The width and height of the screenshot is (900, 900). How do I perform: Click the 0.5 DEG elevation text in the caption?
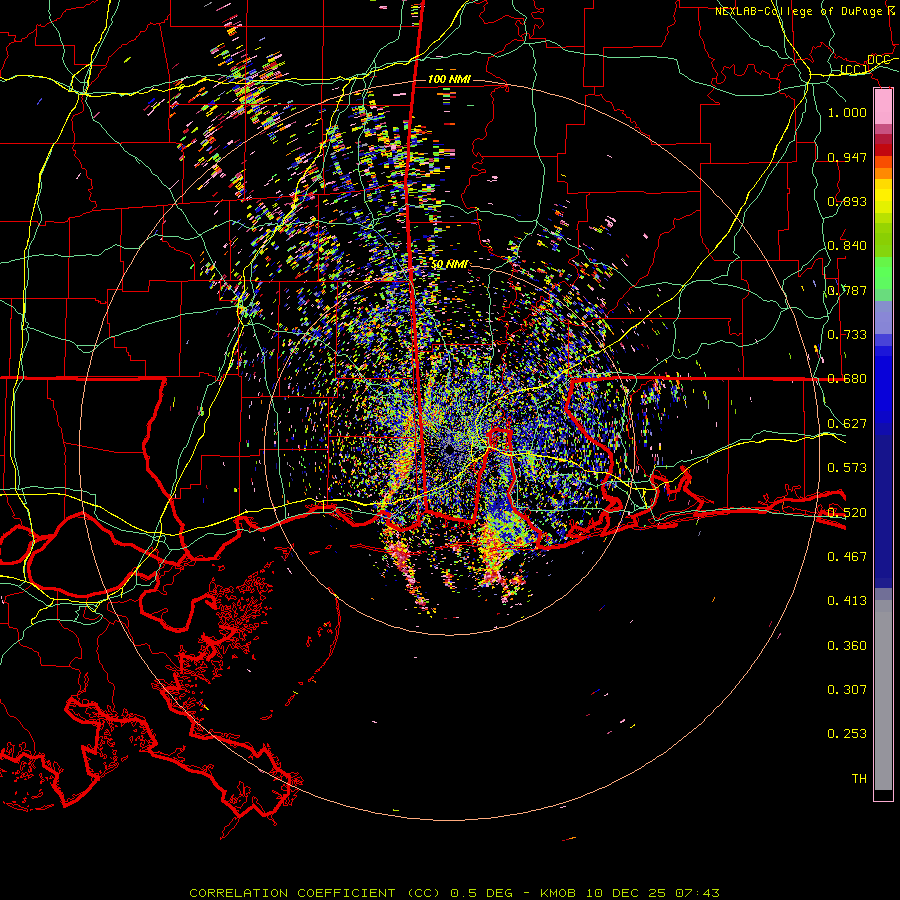point(481,893)
